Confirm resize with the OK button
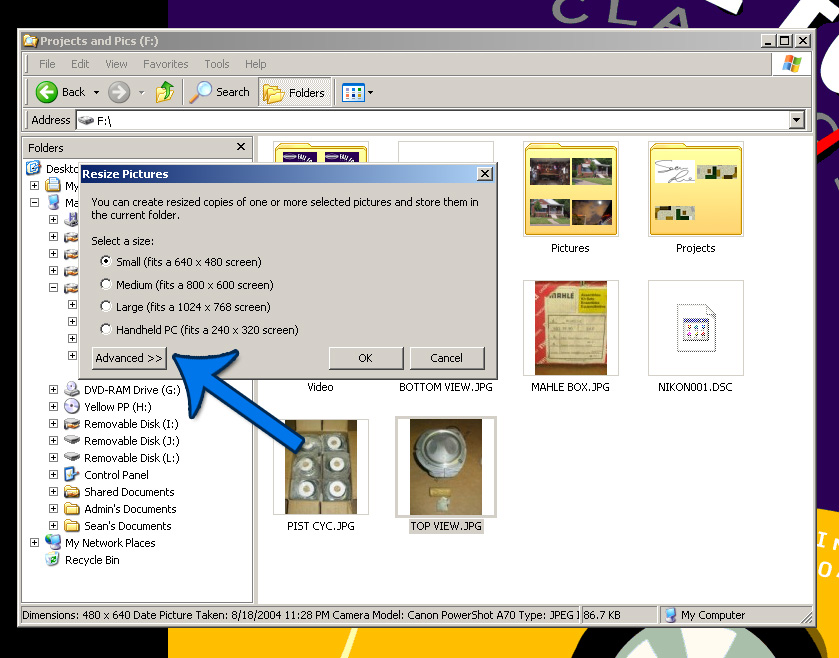Image resolution: width=839 pixels, height=658 pixels. click(x=366, y=358)
